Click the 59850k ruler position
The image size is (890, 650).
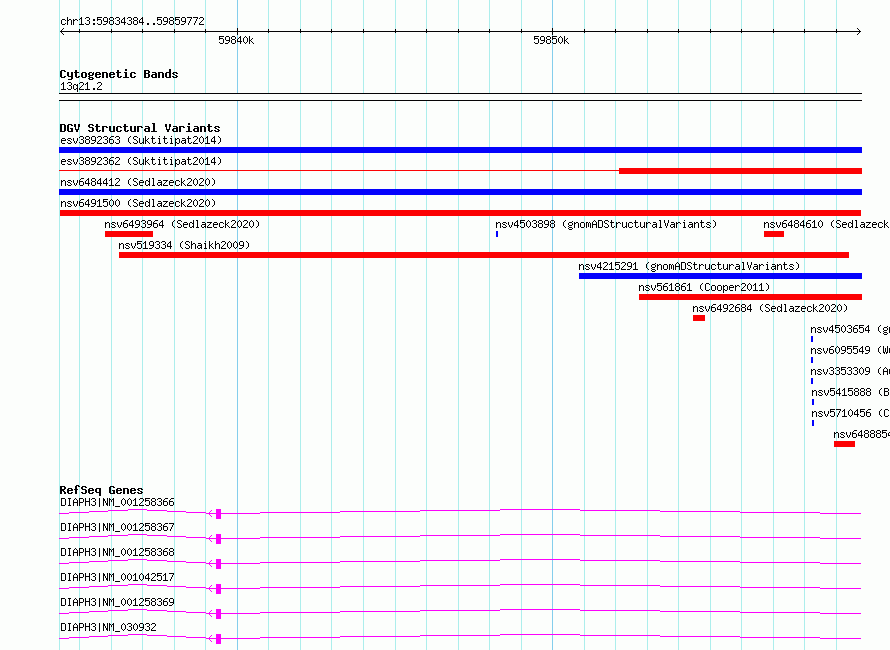[x=551, y=40]
